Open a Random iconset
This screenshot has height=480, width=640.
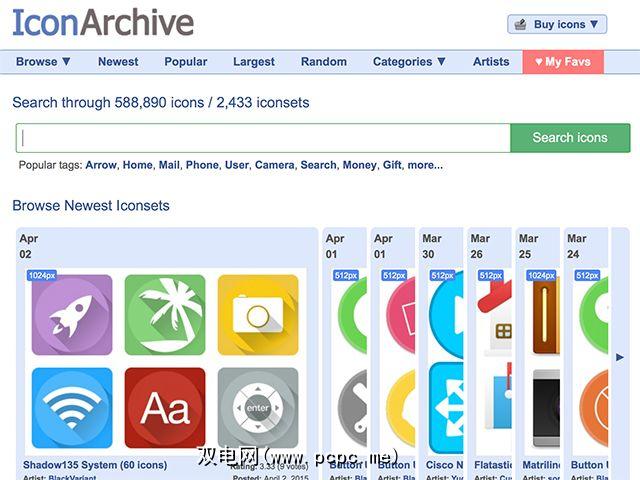(x=324, y=62)
